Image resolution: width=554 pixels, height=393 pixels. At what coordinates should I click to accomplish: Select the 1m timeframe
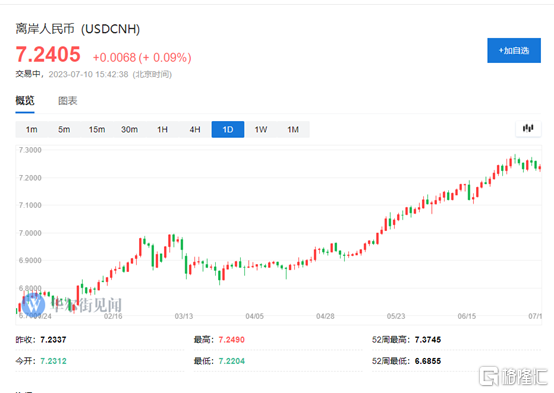point(31,129)
